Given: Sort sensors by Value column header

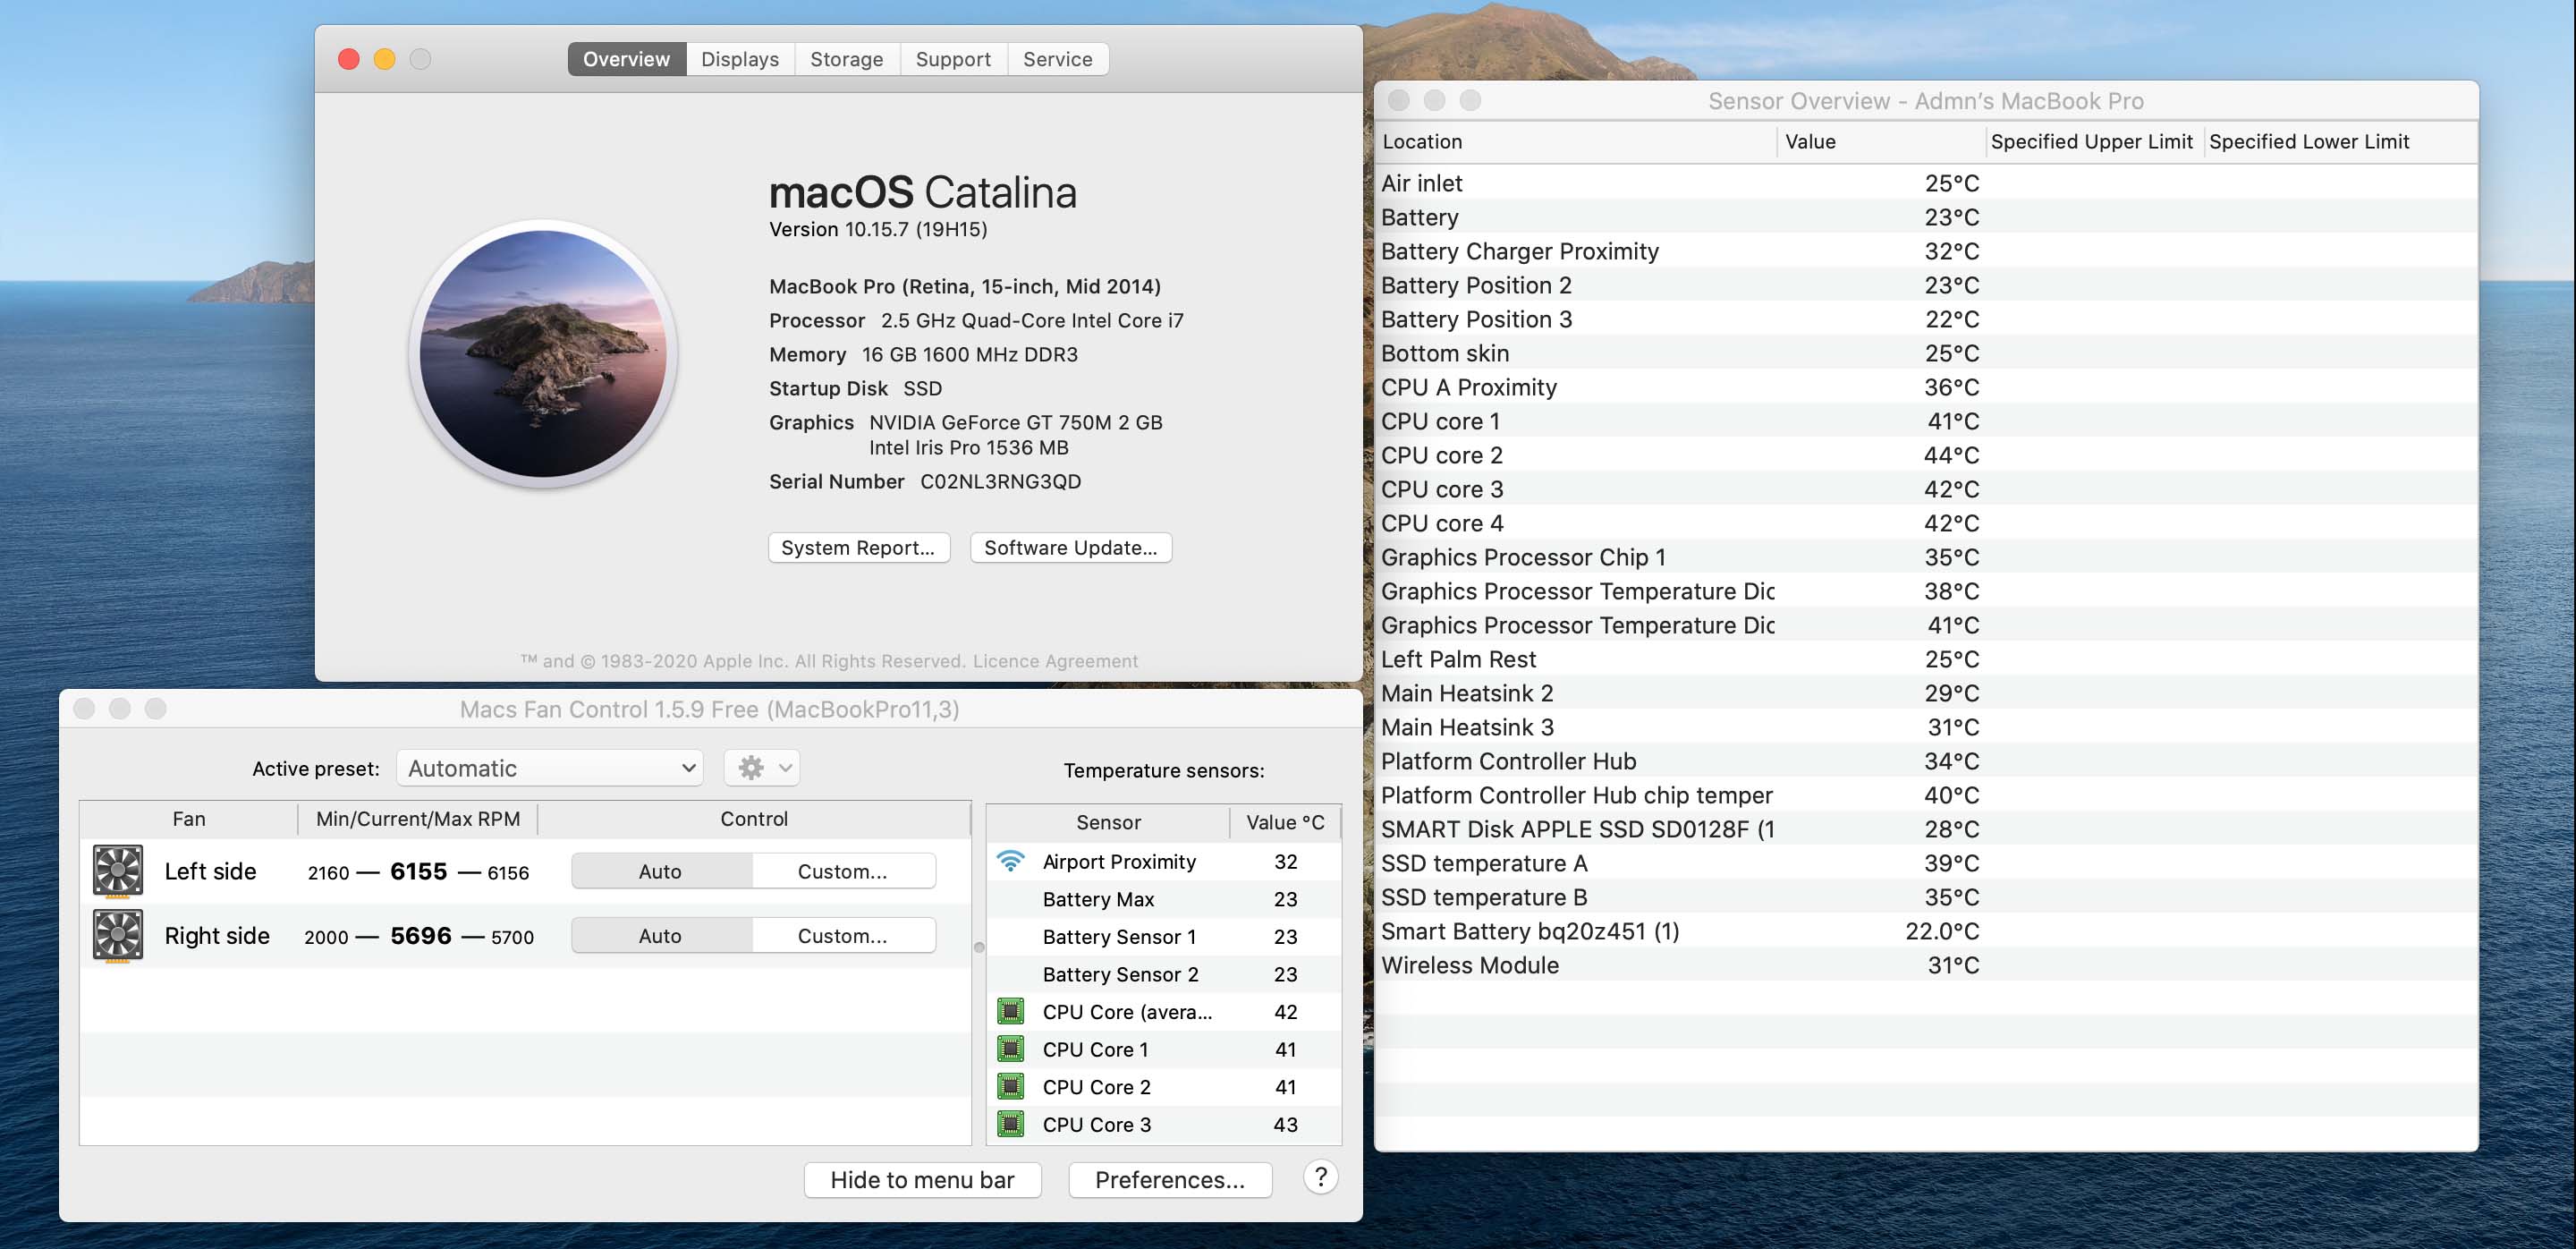Looking at the screenshot, I should tap(1810, 142).
